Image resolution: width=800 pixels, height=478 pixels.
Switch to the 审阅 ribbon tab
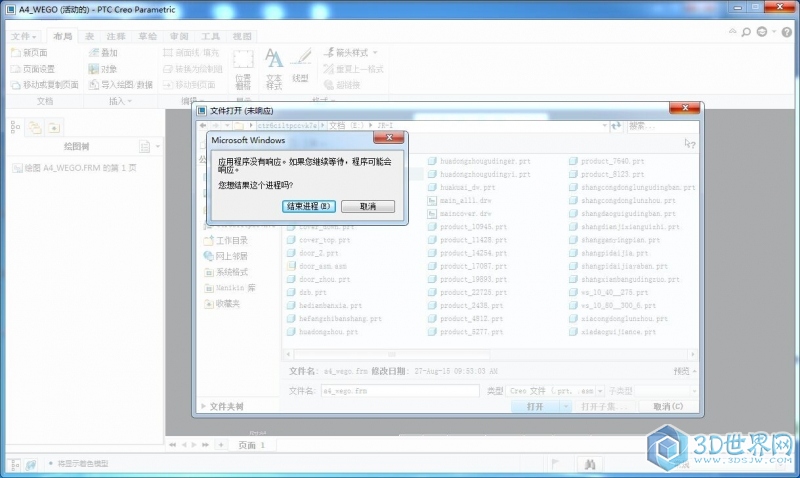(179, 36)
